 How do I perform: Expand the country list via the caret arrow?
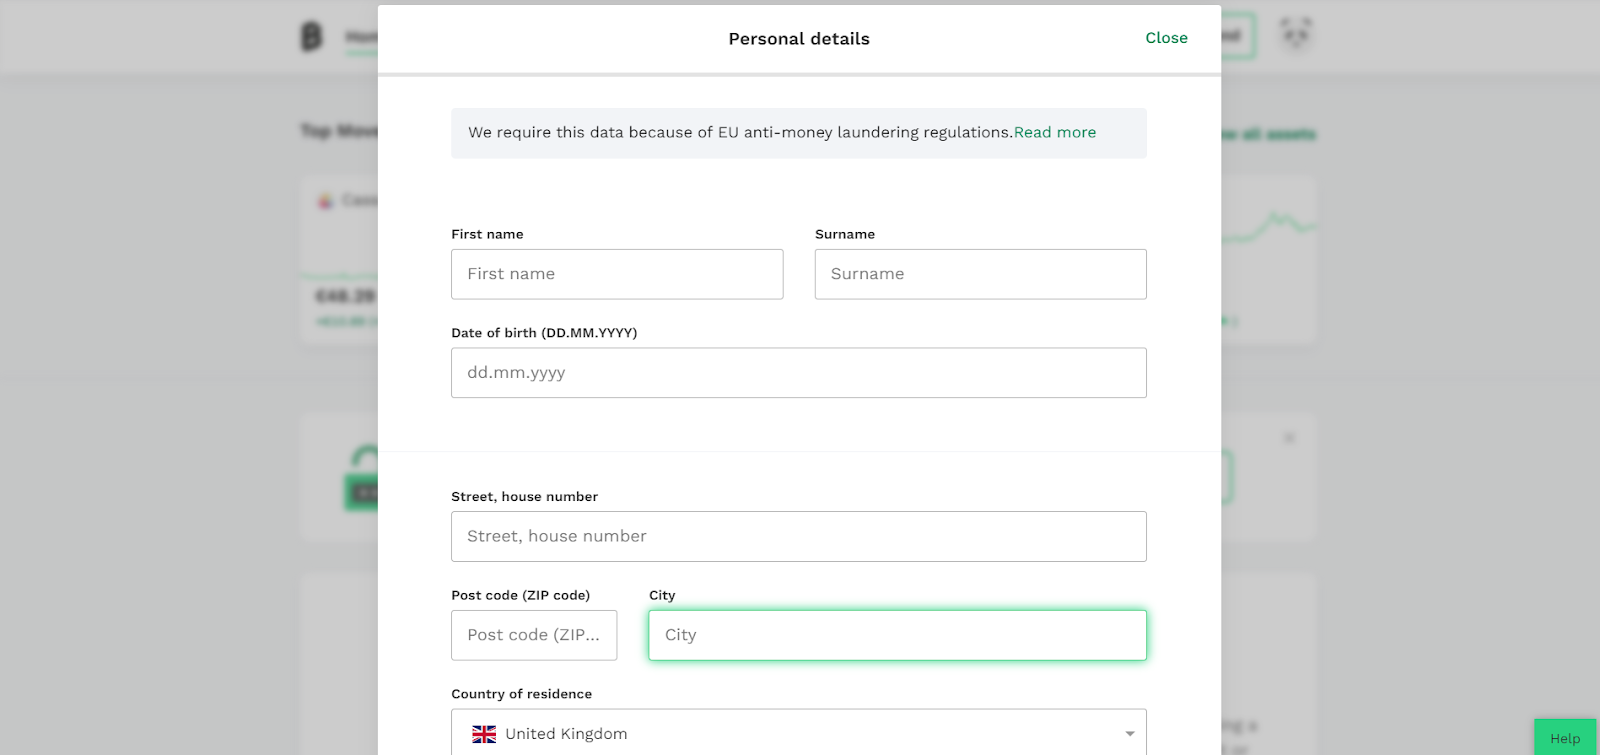tap(1129, 734)
